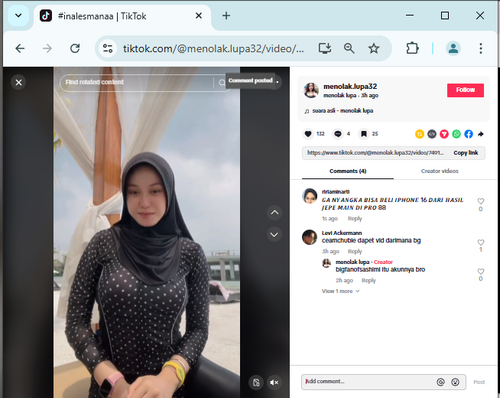This screenshot has height=398, width=500.
Task: Select the #inalesmanaa | TikTok tab
Action: [122, 16]
